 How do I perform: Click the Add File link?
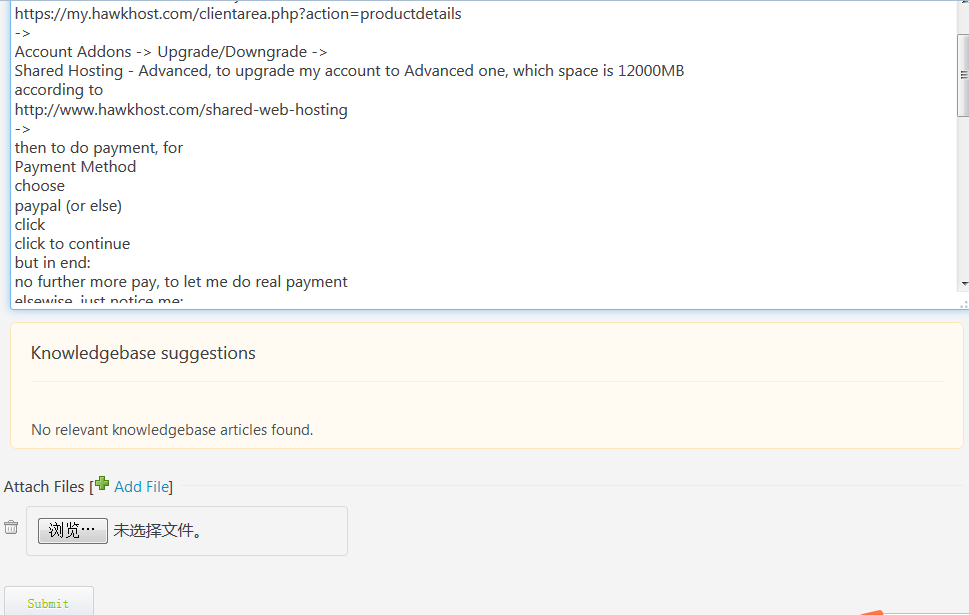point(141,487)
